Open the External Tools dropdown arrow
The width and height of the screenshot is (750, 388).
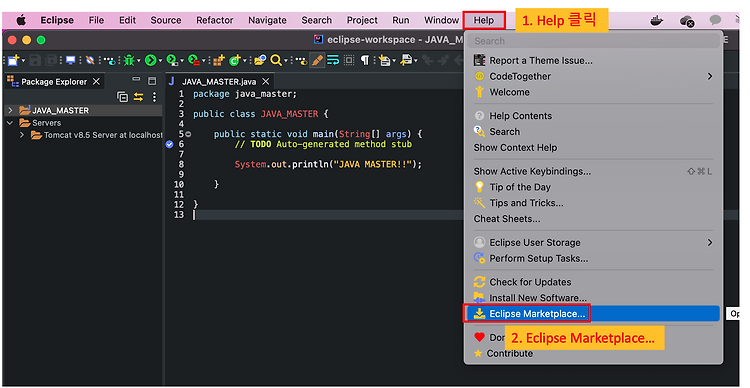tap(204, 61)
